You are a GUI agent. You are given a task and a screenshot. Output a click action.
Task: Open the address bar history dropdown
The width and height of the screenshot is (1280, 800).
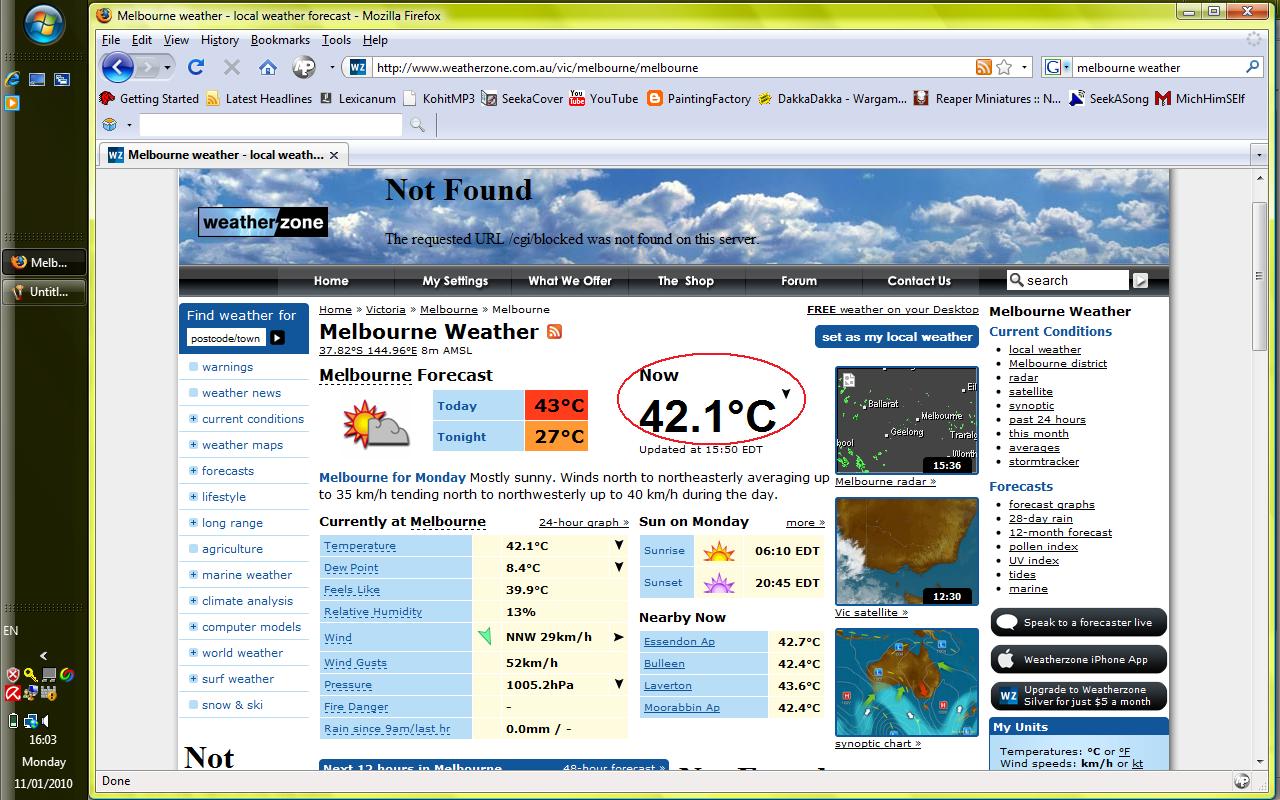click(x=1025, y=68)
